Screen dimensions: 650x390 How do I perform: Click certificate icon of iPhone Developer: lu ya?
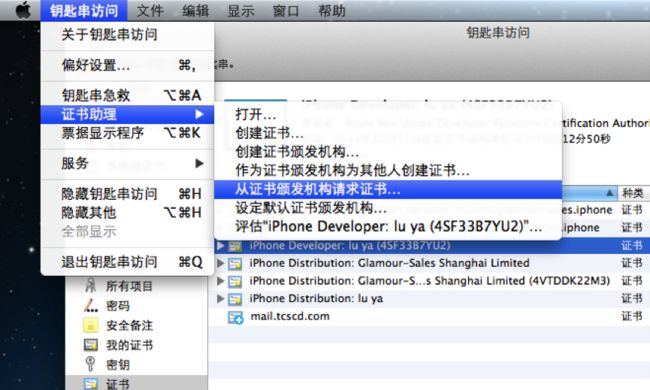pos(235,246)
